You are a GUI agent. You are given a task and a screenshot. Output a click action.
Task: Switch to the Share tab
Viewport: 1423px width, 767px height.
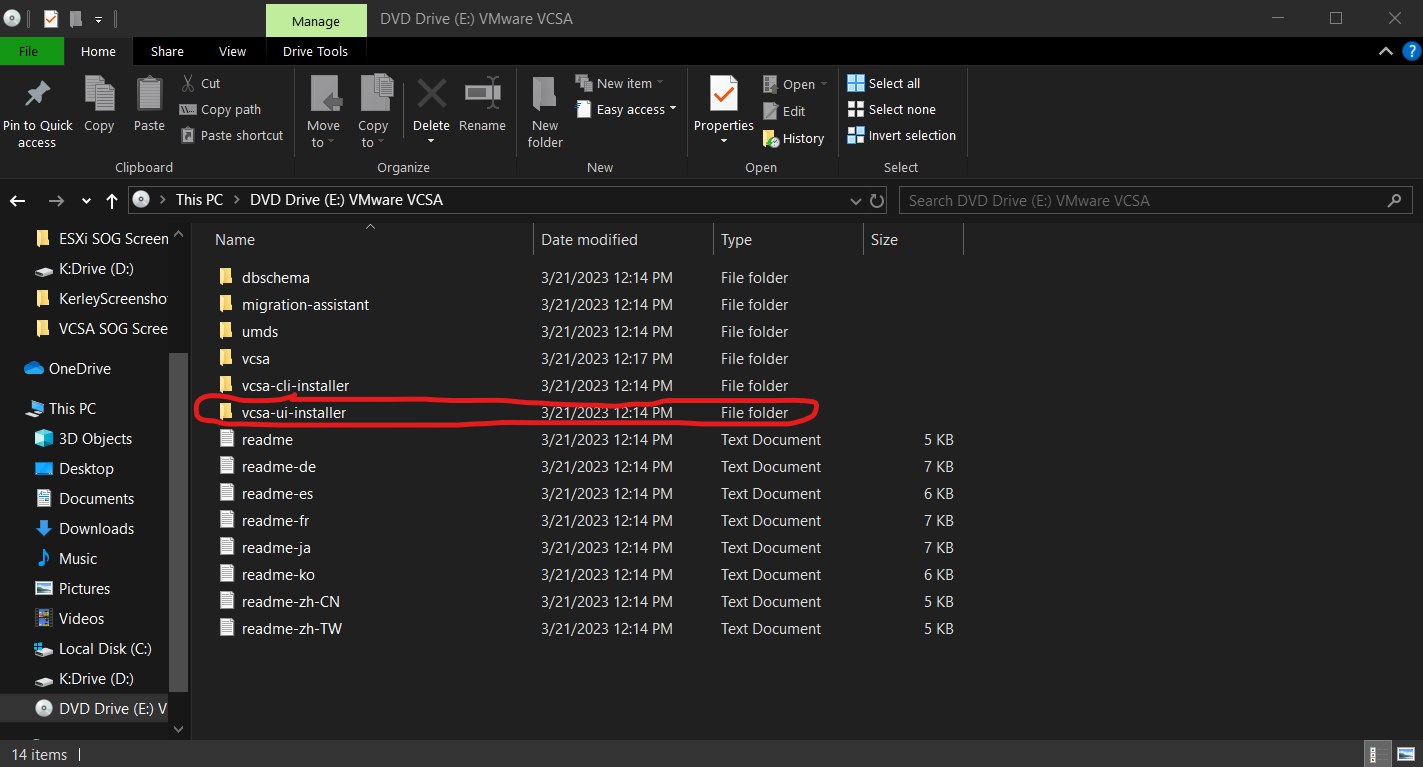coord(167,52)
